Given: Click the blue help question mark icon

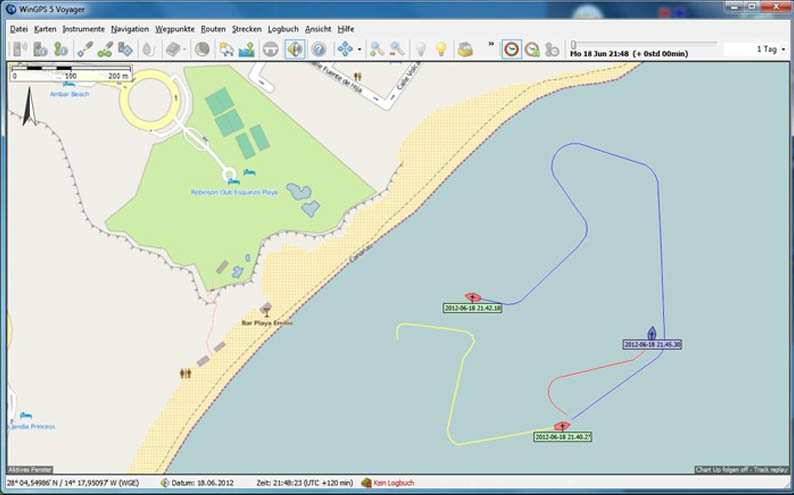Looking at the screenshot, I should (x=319, y=49).
